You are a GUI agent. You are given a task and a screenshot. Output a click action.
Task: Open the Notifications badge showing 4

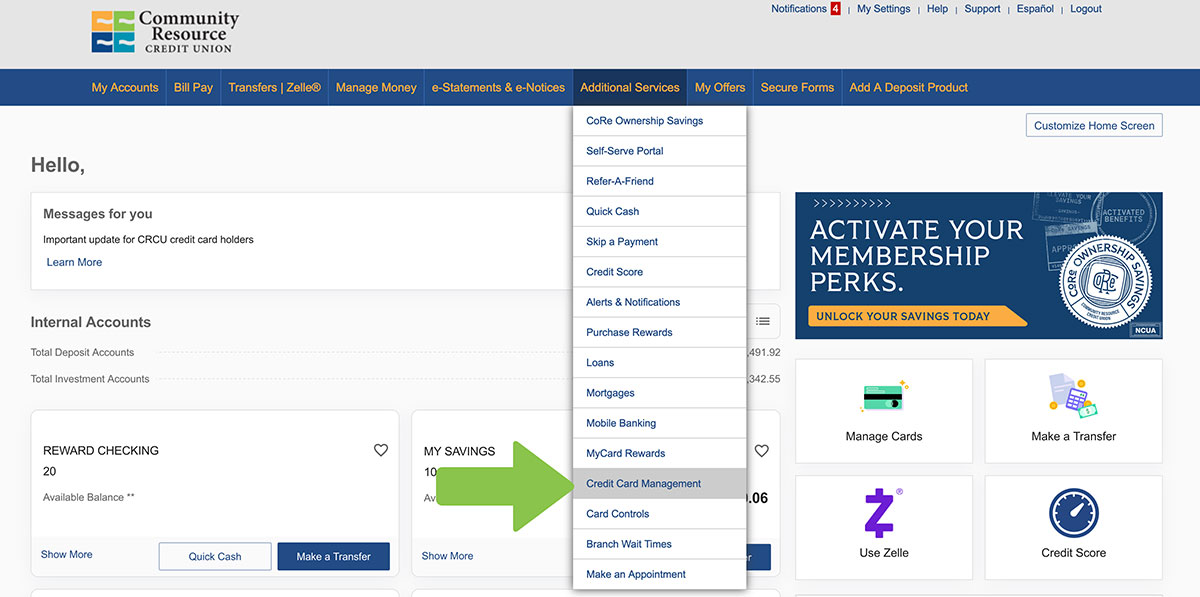click(835, 9)
